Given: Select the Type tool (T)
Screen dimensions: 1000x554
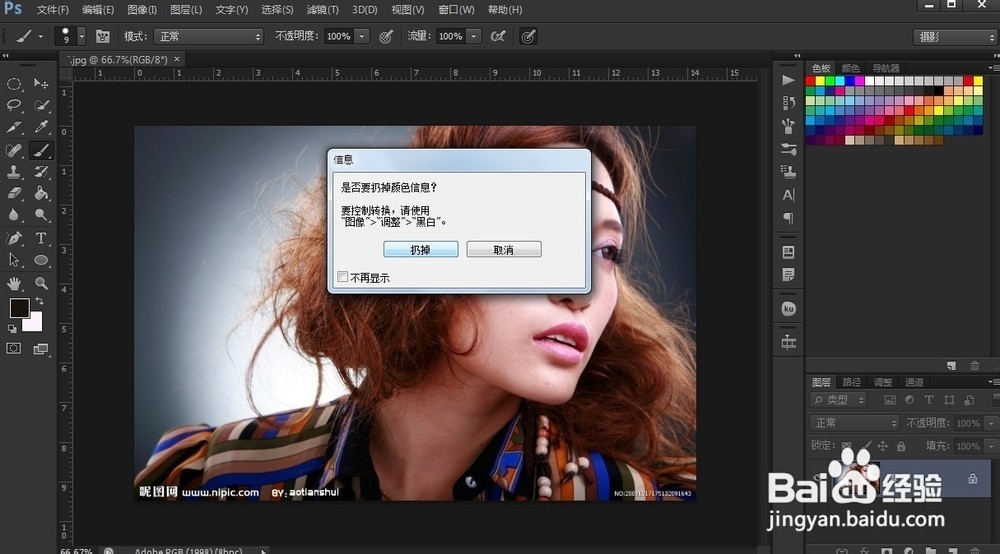Looking at the screenshot, I should tap(41, 238).
